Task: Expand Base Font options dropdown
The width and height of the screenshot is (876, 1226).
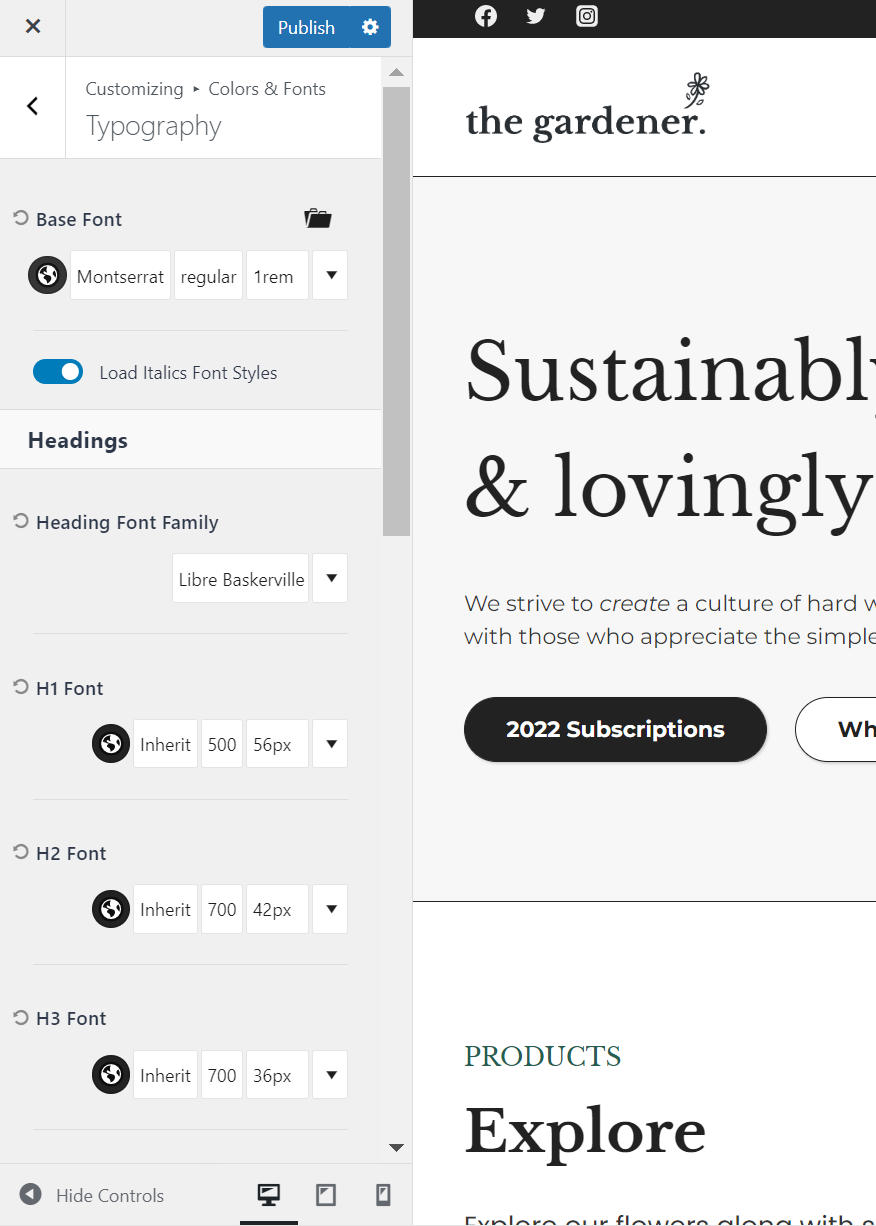Action: point(330,275)
